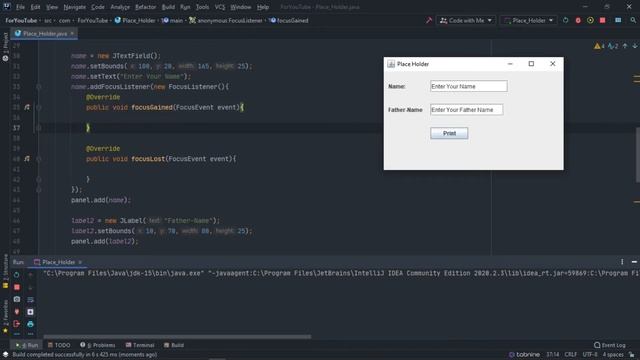The image size is (640, 360).
Task: Dump threads using the camera icon
Action: pos(17,299)
